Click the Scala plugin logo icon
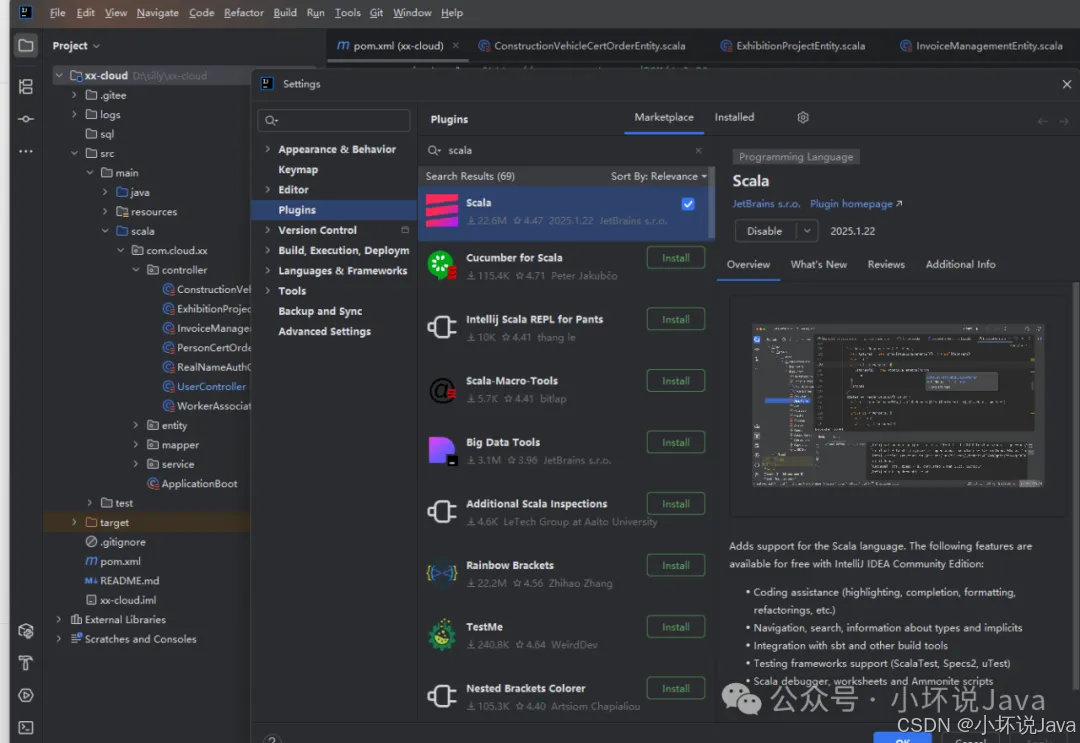 pyautogui.click(x=442, y=211)
